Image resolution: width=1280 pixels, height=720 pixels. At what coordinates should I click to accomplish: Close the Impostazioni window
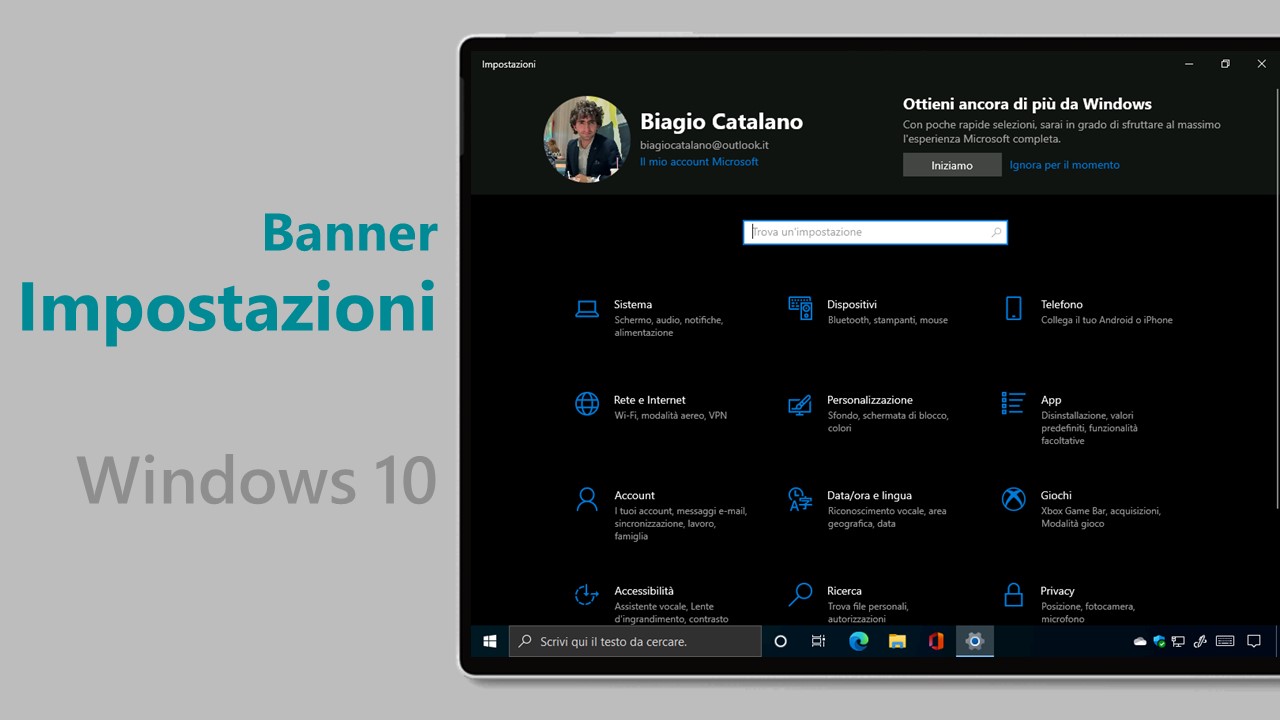1261,64
